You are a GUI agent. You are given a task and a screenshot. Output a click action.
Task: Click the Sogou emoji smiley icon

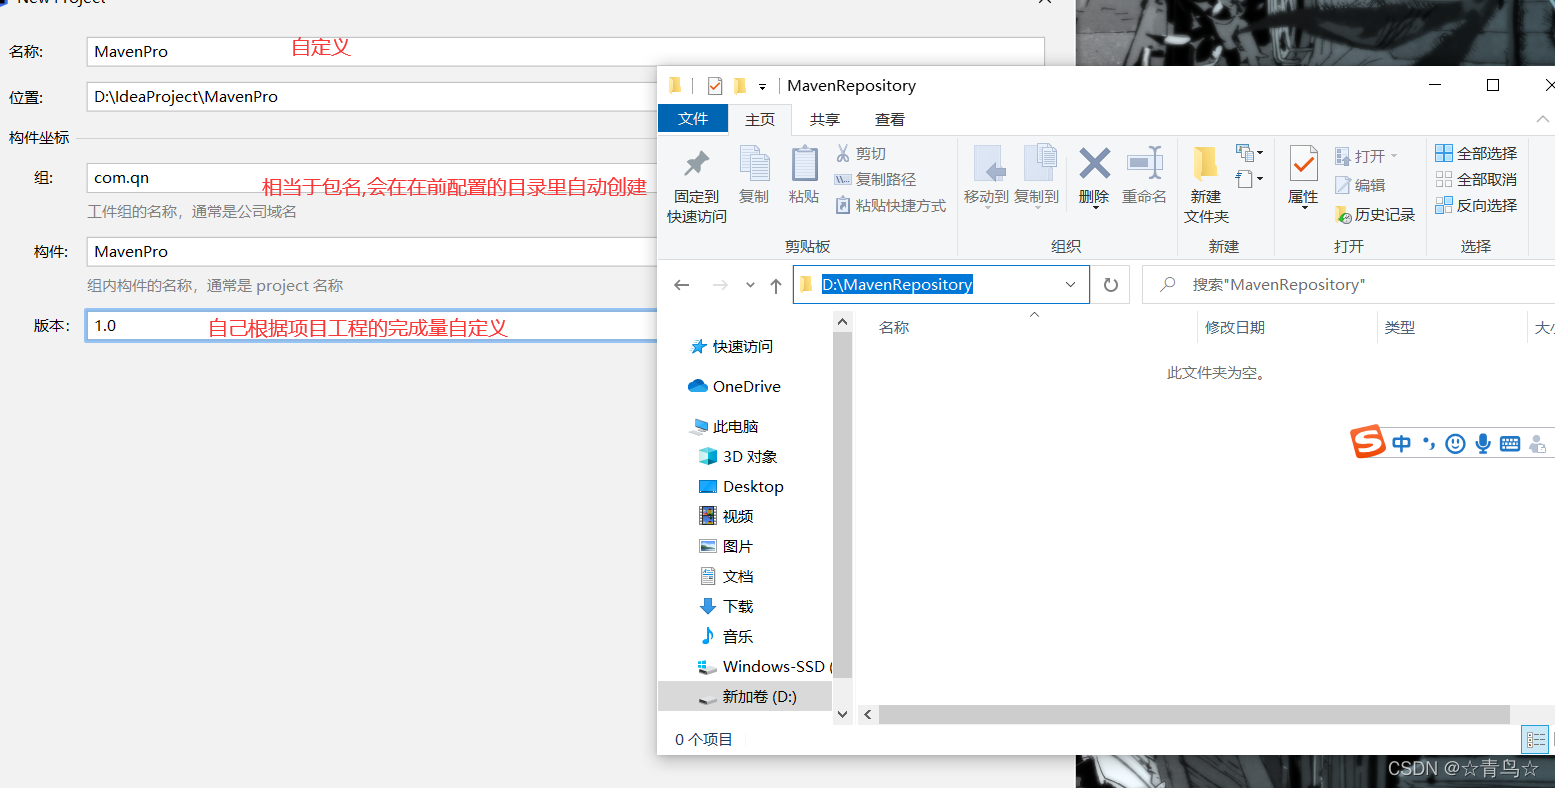(1455, 443)
